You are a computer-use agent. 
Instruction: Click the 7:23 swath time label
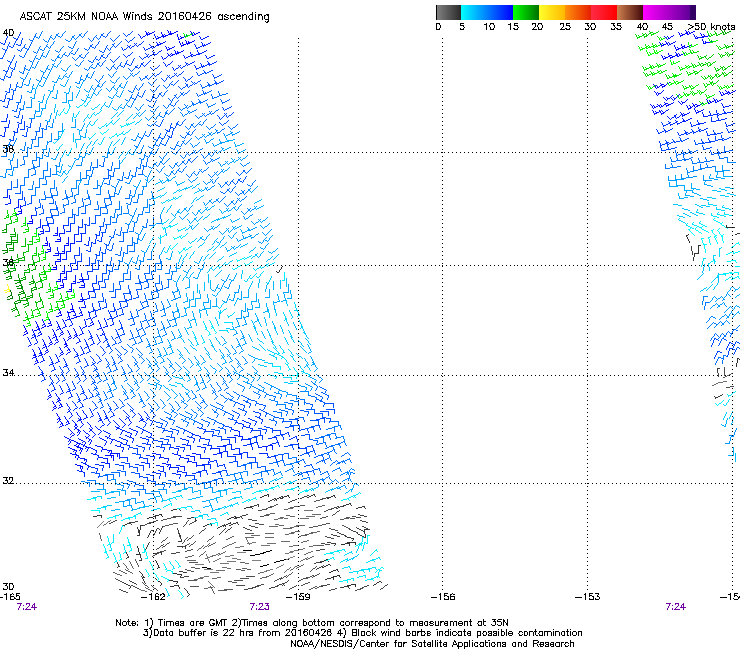[x=260, y=607]
